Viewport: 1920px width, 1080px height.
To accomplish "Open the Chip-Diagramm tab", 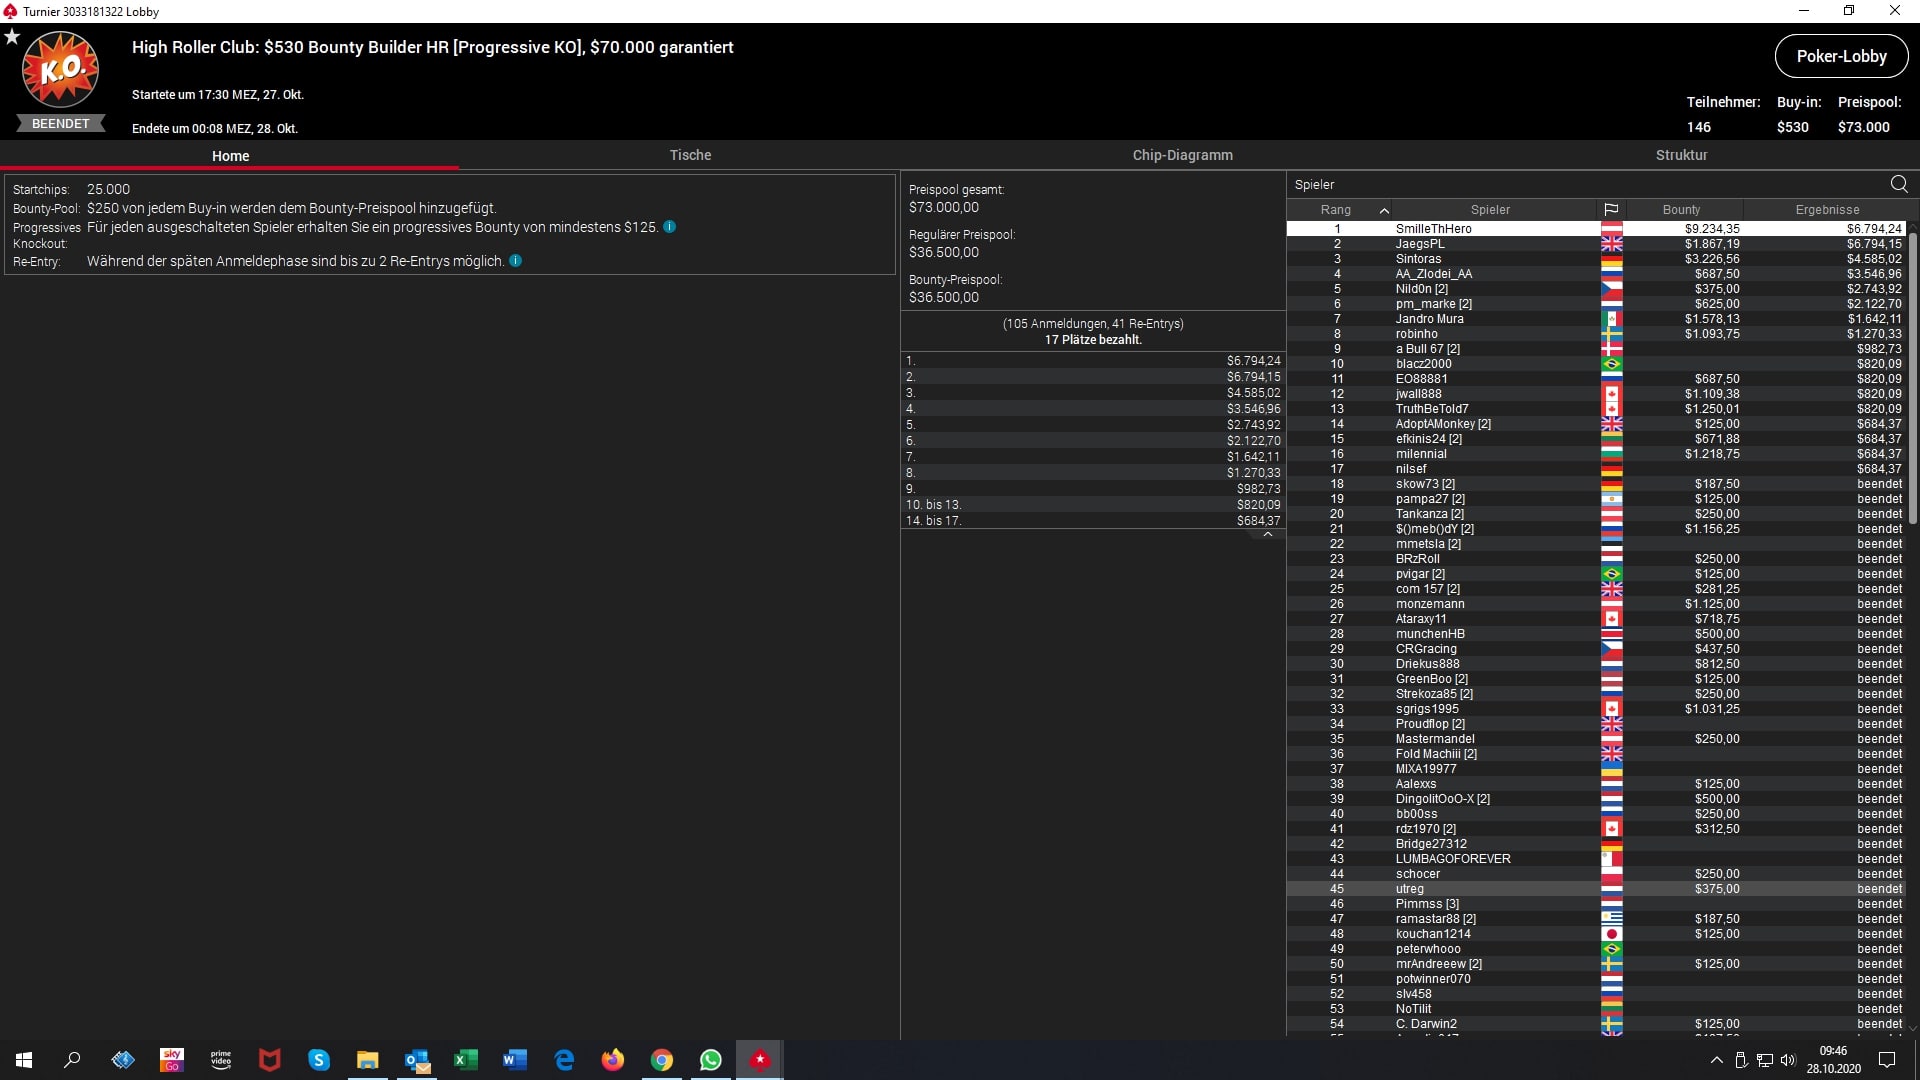I will 1182,155.
